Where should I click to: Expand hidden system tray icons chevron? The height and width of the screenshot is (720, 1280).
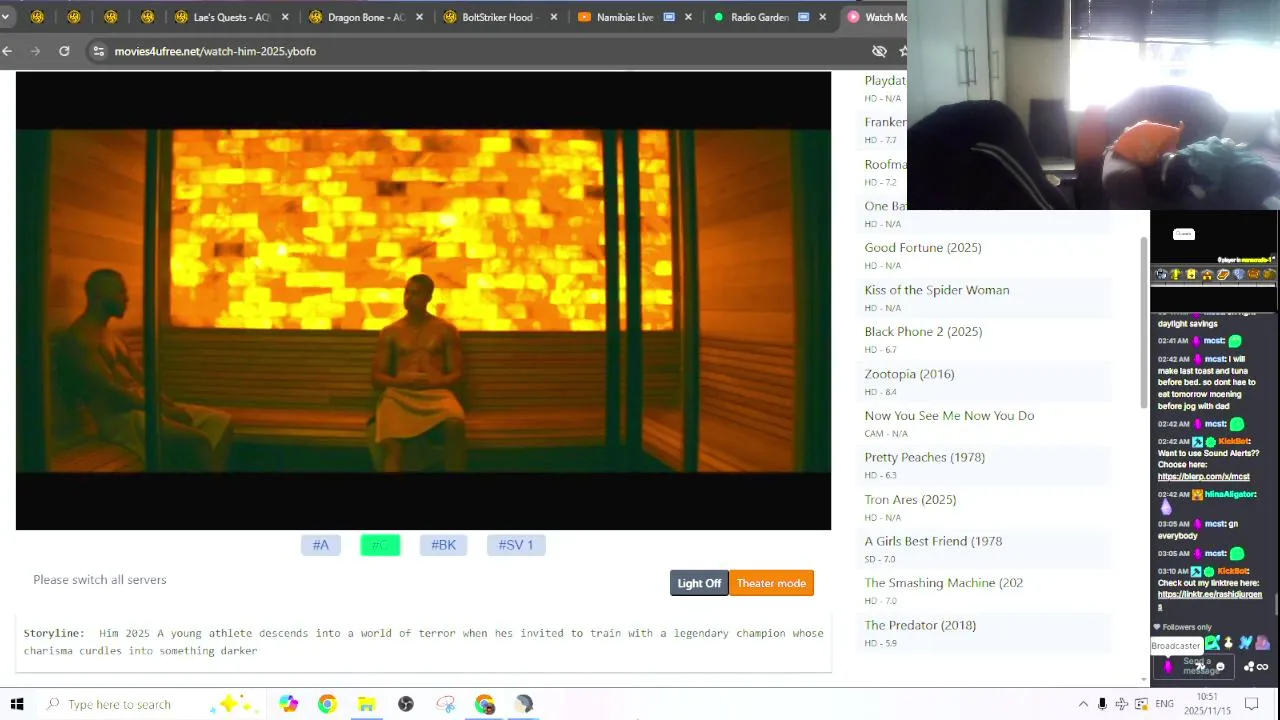[x=1083, y=704]
